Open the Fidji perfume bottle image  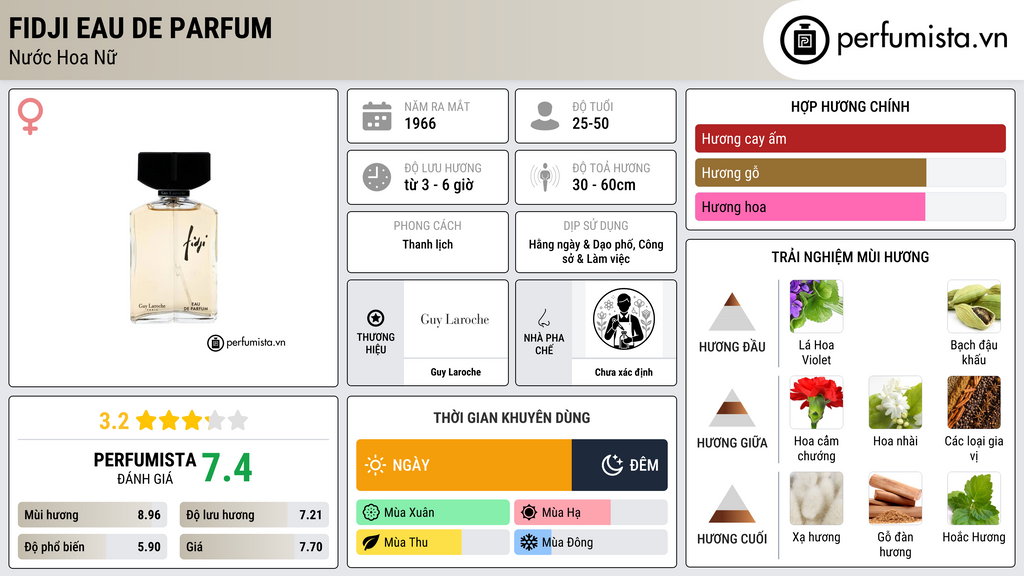click(174, 238)
